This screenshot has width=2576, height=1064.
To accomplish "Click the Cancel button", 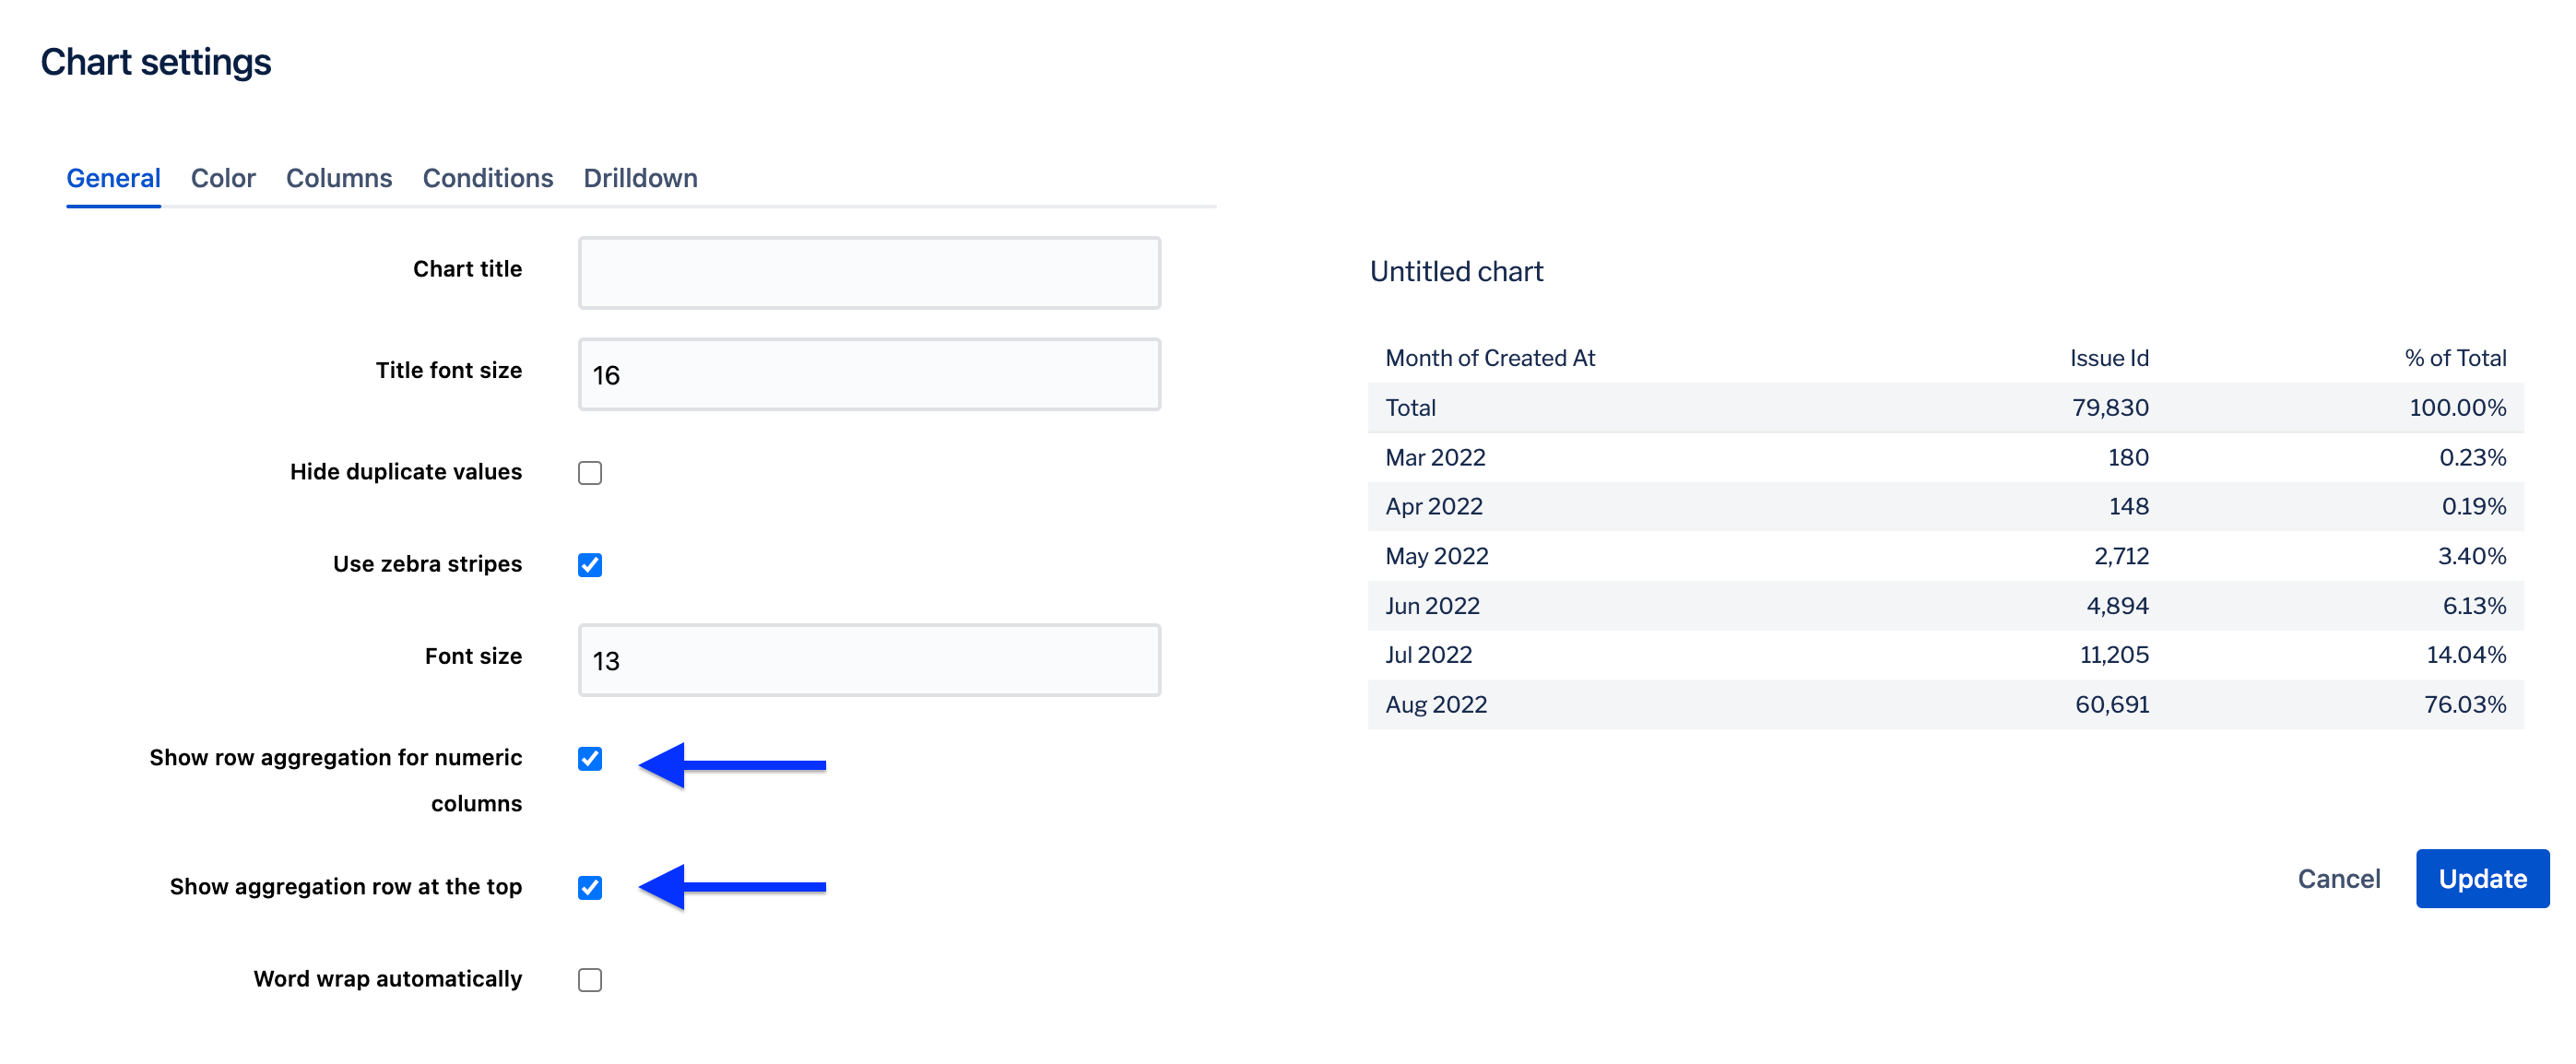I will pyautogui.click(x=2338, y=879).
